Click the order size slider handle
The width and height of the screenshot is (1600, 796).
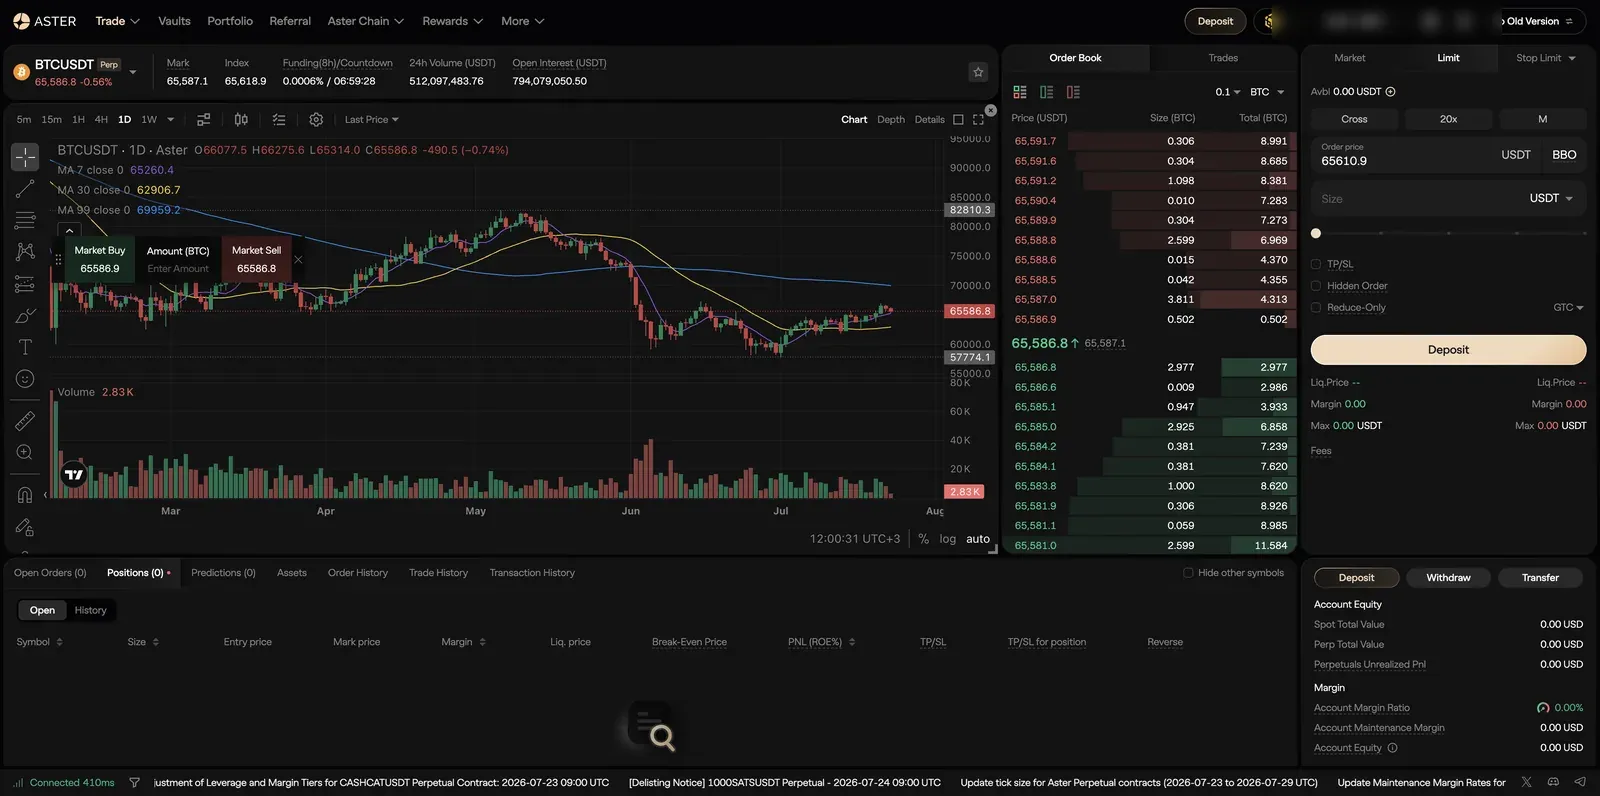(1316, 233)
